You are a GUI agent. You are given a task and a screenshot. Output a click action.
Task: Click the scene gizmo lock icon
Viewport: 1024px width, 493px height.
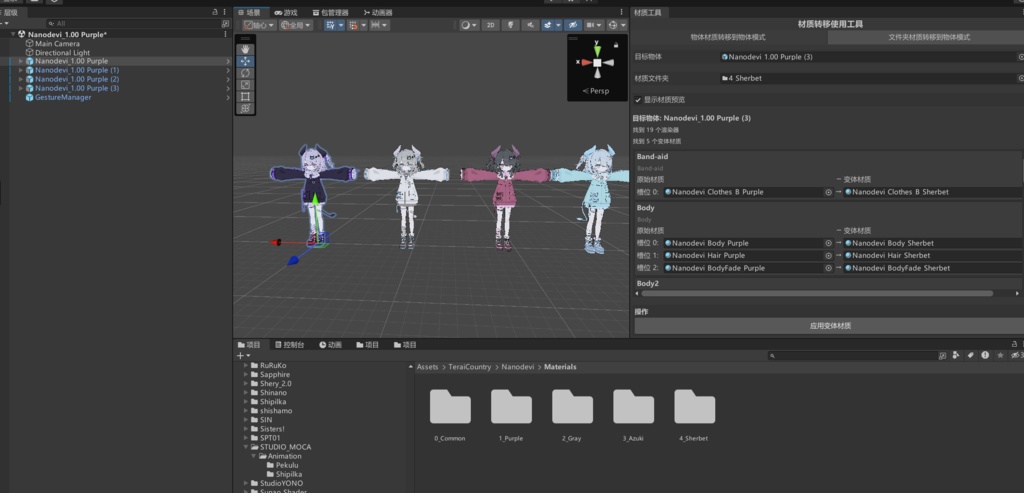click(x=616, y=45)
